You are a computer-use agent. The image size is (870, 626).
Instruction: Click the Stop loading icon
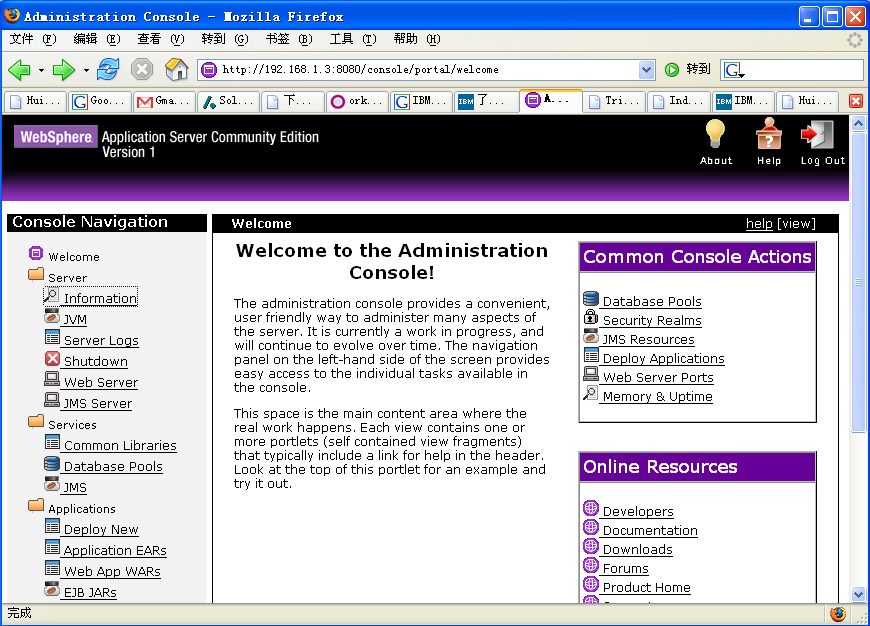pyautogui.click(x=142, y=69)
